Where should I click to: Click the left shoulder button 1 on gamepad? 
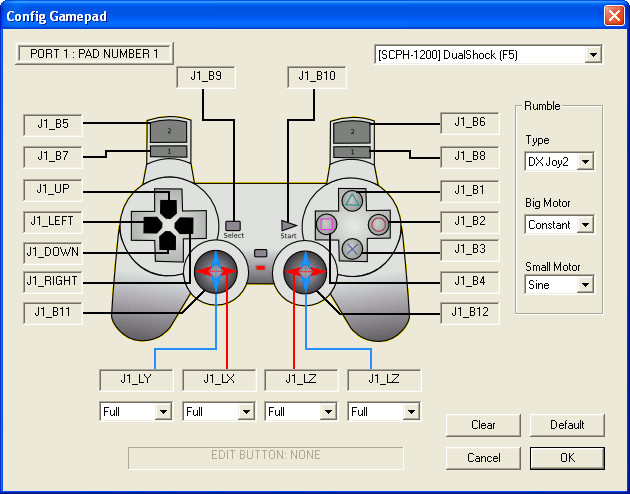(x=169, y=151)
